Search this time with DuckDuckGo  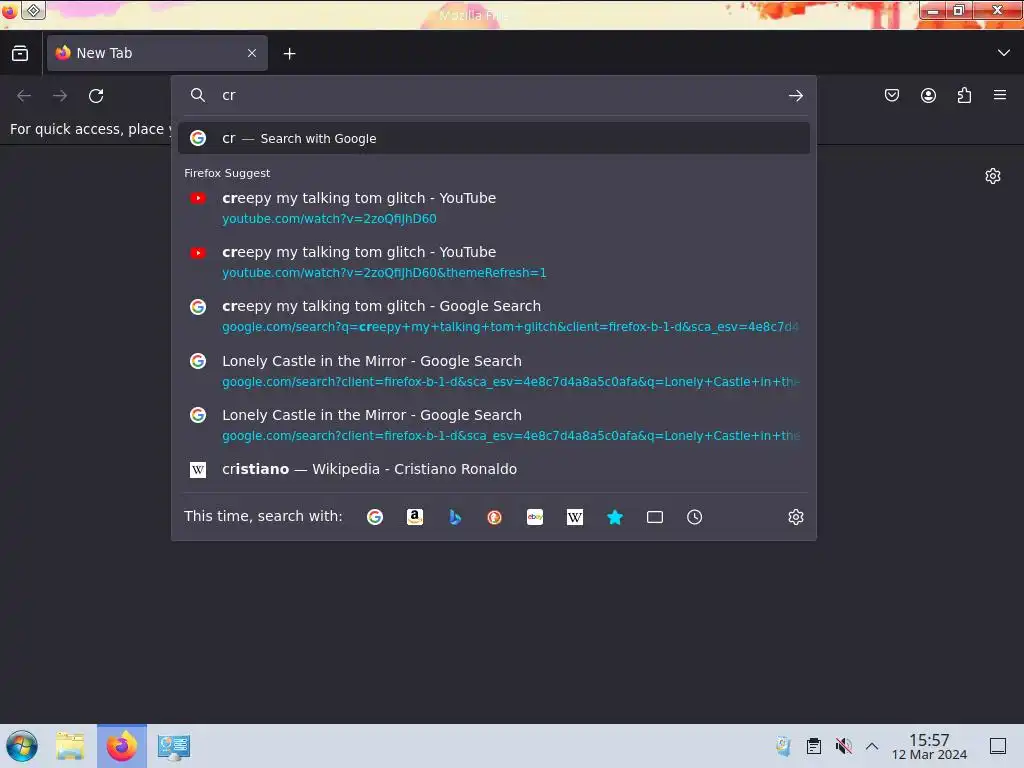click(494, 517)
